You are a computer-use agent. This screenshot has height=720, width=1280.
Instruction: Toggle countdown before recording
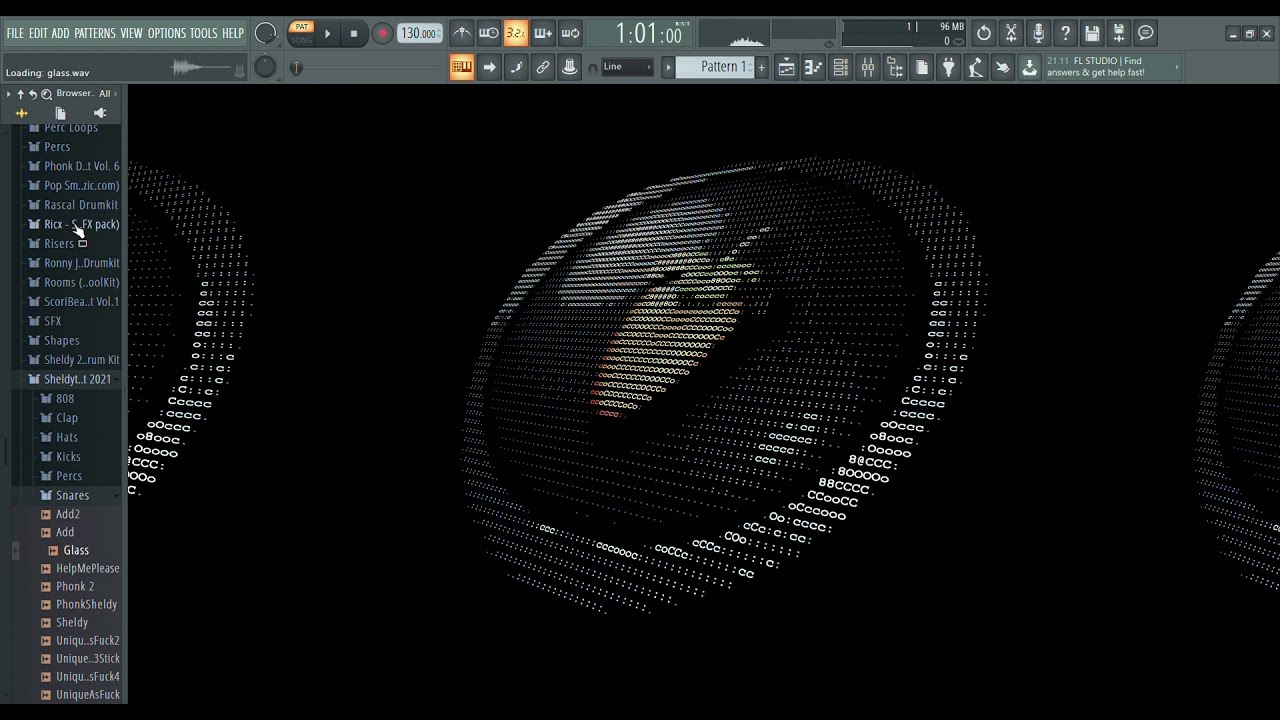point(515,34)
